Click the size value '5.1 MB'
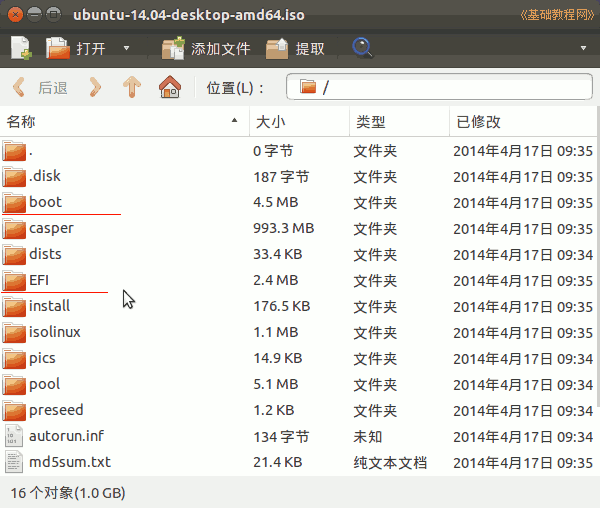This screenshot has width=600, height=508. coord(276,384)
